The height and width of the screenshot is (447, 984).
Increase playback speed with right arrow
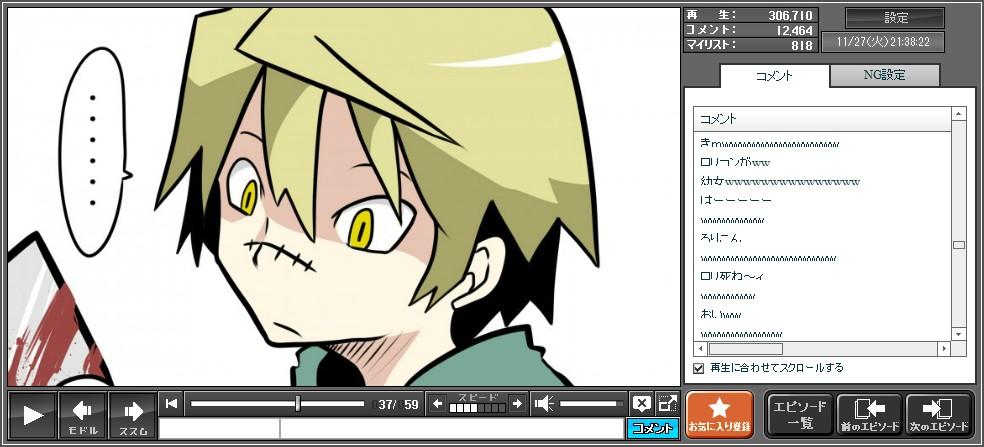click(517, 404)
